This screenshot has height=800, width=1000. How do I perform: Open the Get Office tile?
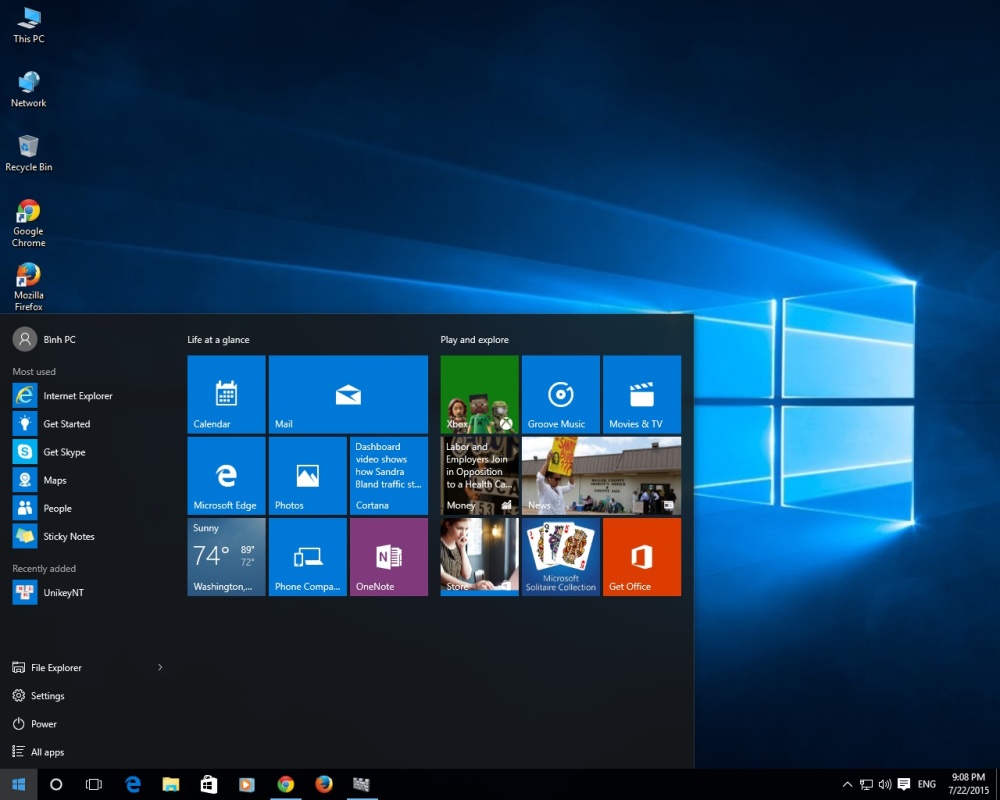pos(641,557)
